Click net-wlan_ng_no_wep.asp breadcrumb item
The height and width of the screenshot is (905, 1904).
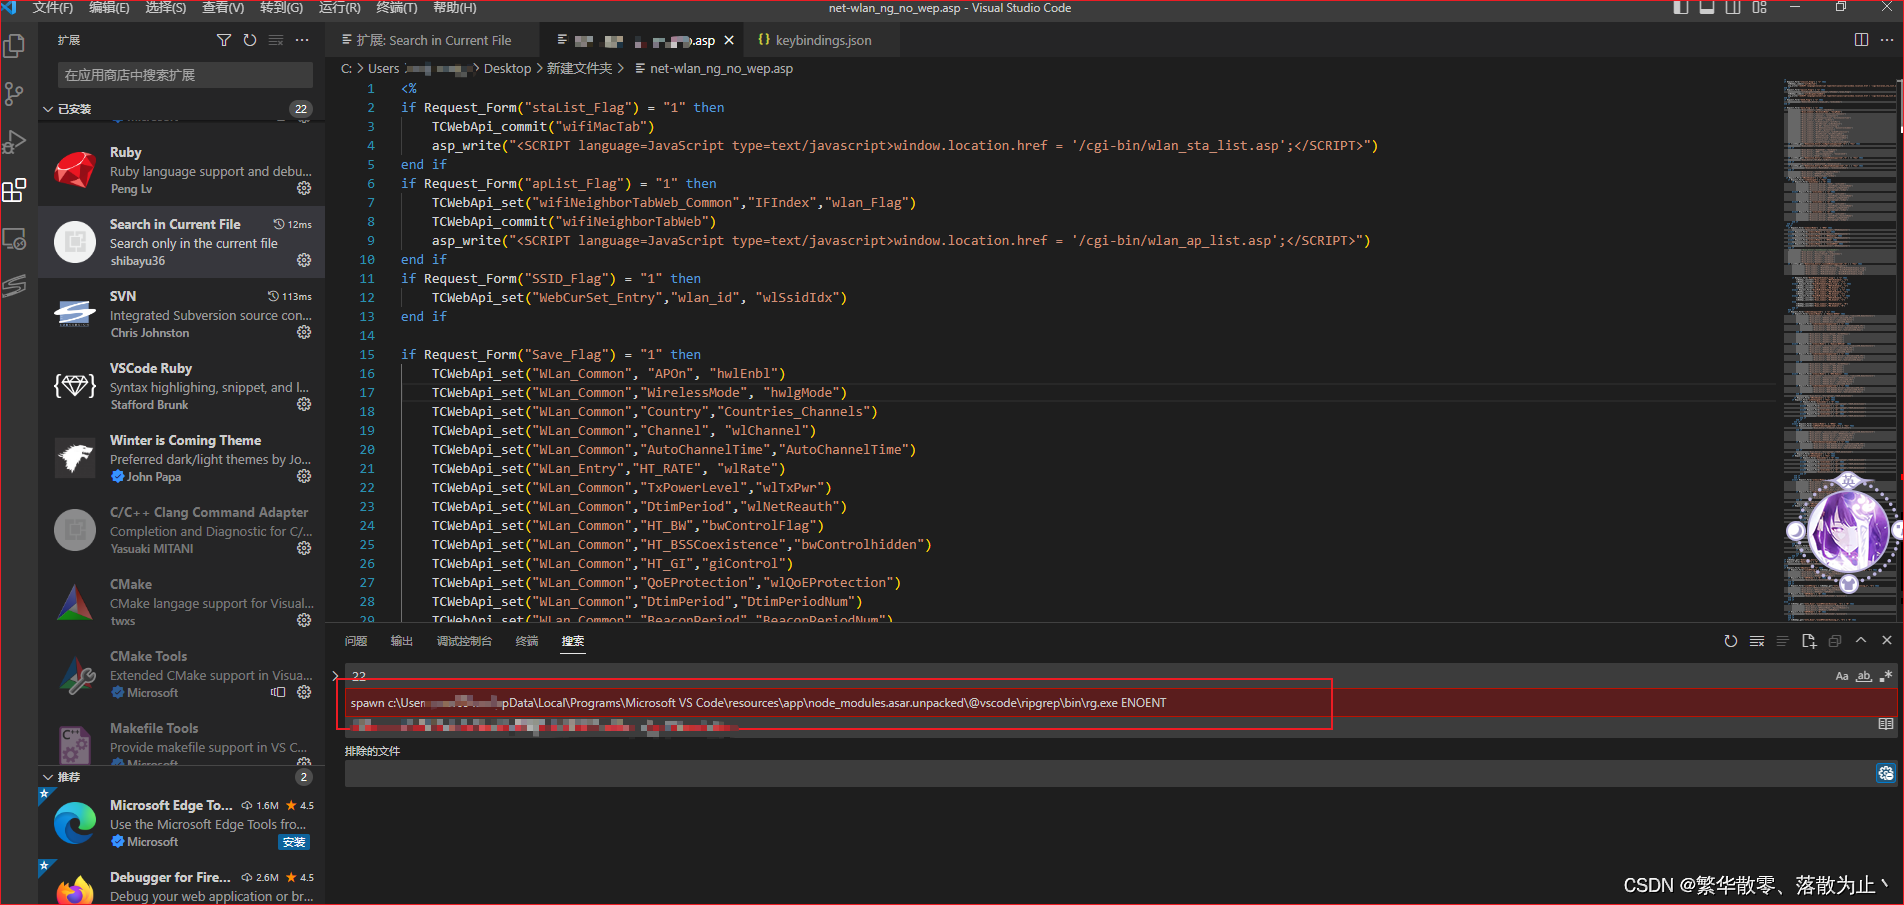(x=721, y=68)
